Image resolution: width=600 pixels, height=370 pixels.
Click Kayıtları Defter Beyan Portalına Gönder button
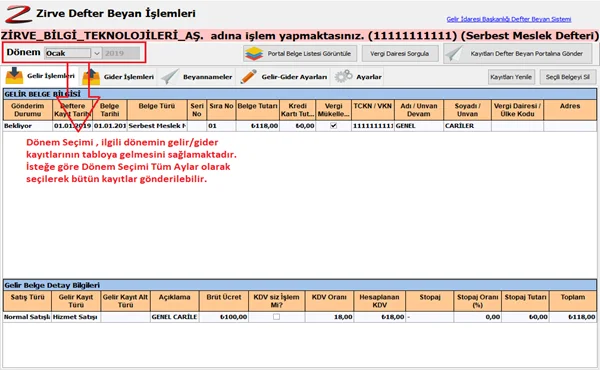tap(518, 54)
